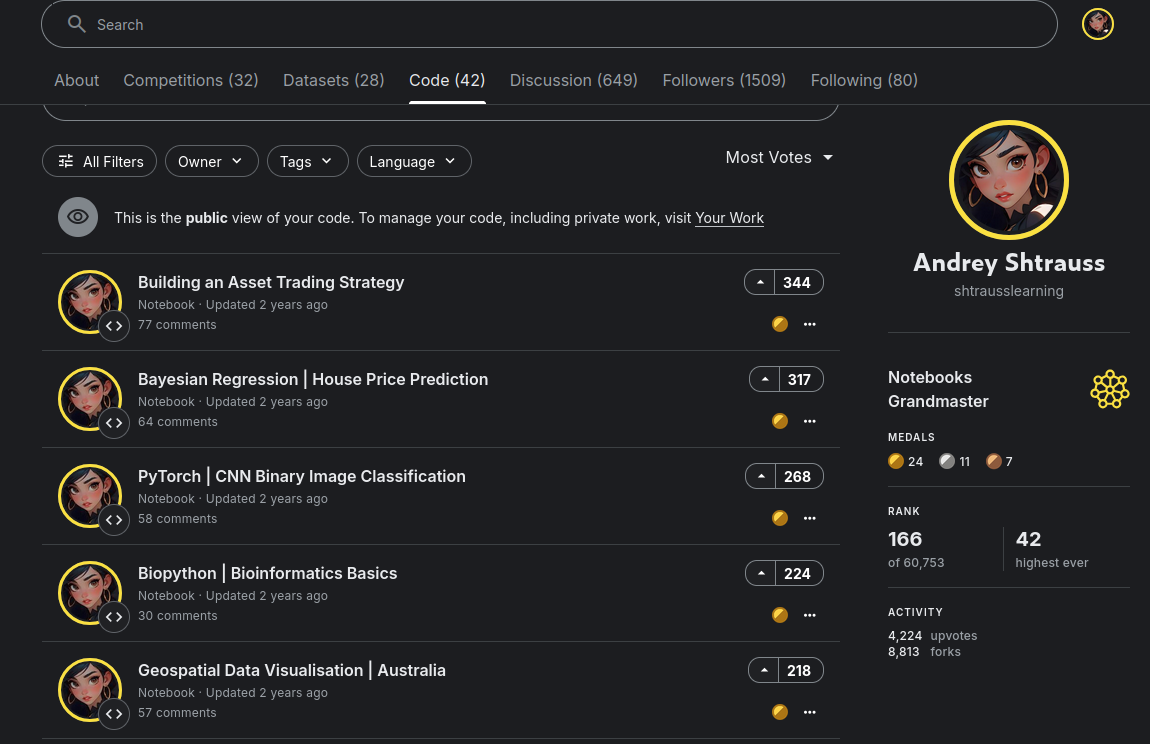The height and width of the screenshot is (744, 1150).
Task: Open the Followers (1509) tab
Action: pyautogui.click(x=724, y=80)
